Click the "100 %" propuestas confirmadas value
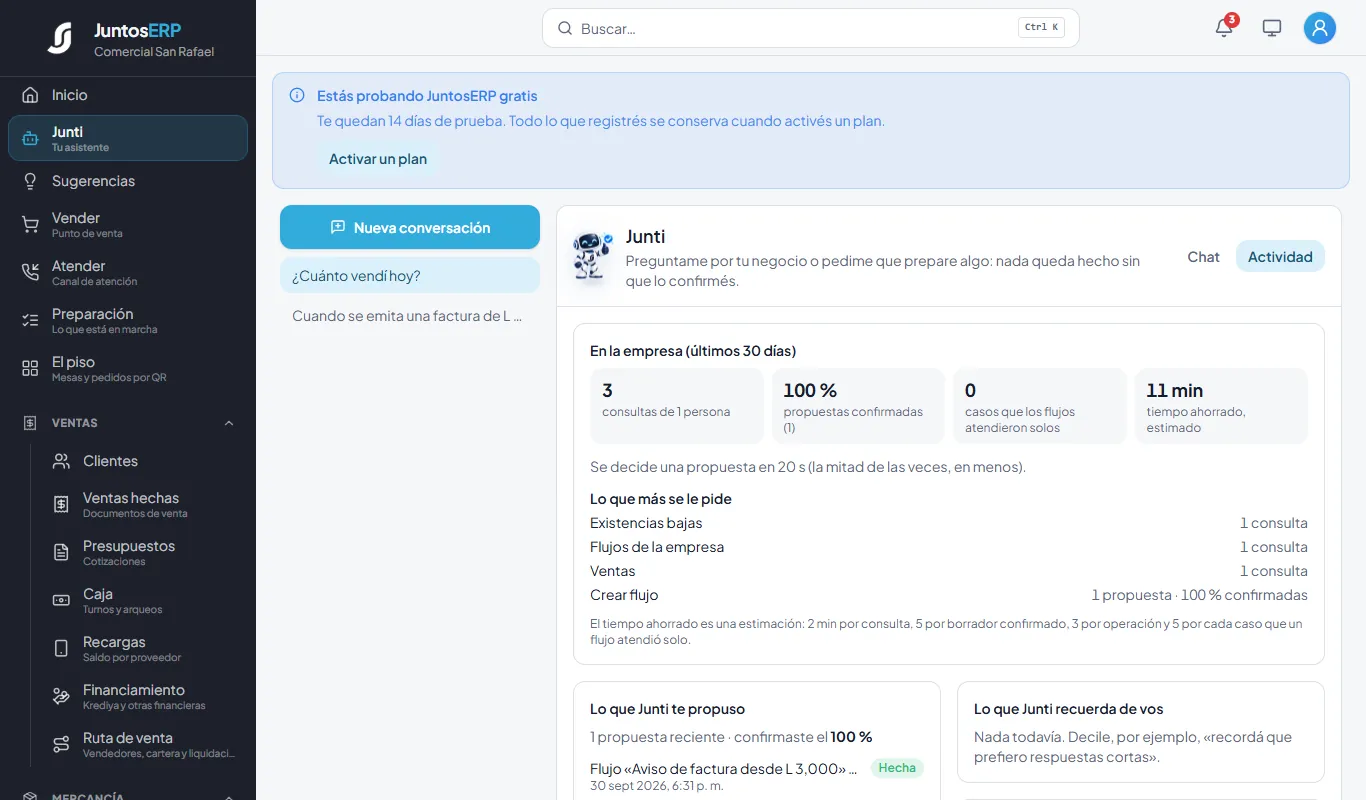This screenshot has height=800, width=1366. click(810, 390)
